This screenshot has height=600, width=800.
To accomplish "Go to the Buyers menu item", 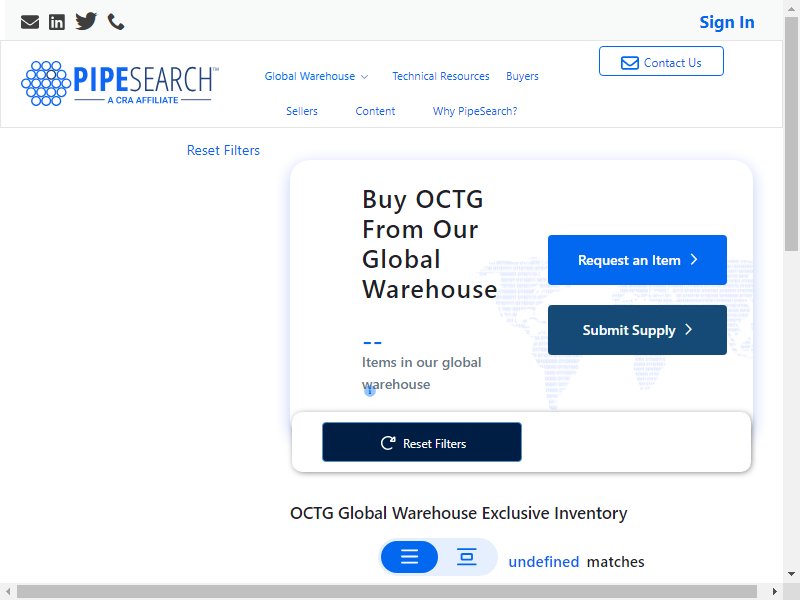I will coord(522,76).
